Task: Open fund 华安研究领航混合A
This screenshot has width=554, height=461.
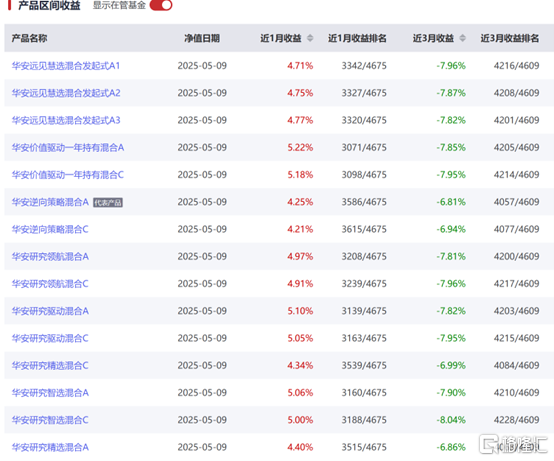Action: click(50, 256)
